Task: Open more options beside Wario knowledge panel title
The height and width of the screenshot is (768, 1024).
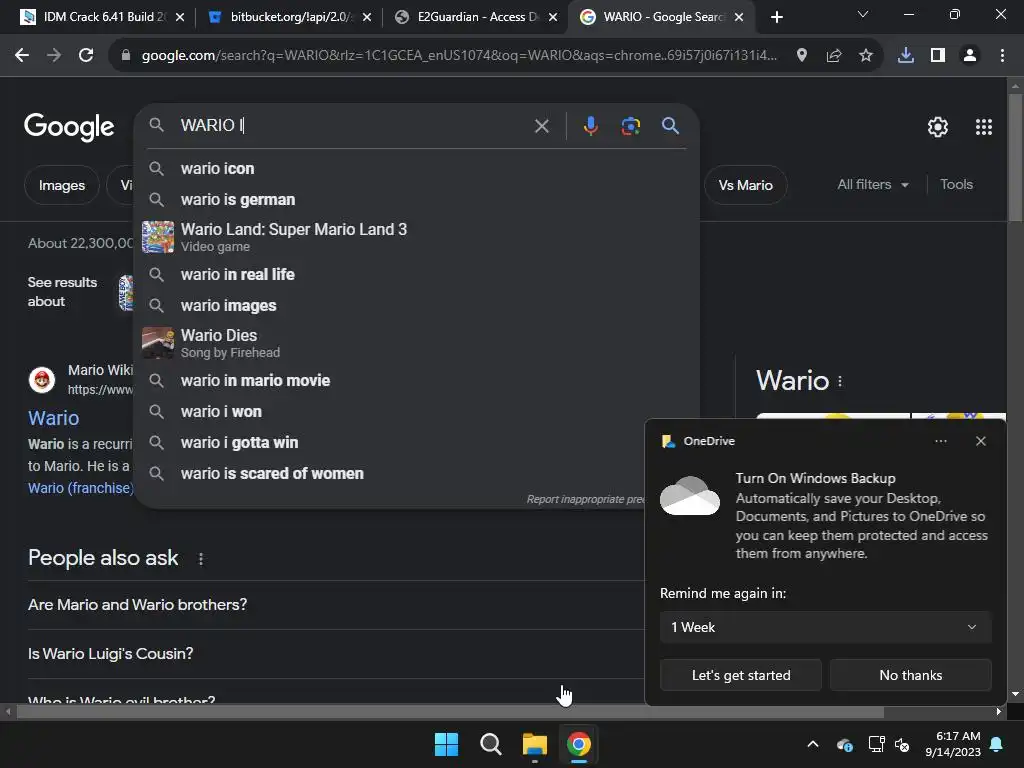Action: click(x=840, y=381)
